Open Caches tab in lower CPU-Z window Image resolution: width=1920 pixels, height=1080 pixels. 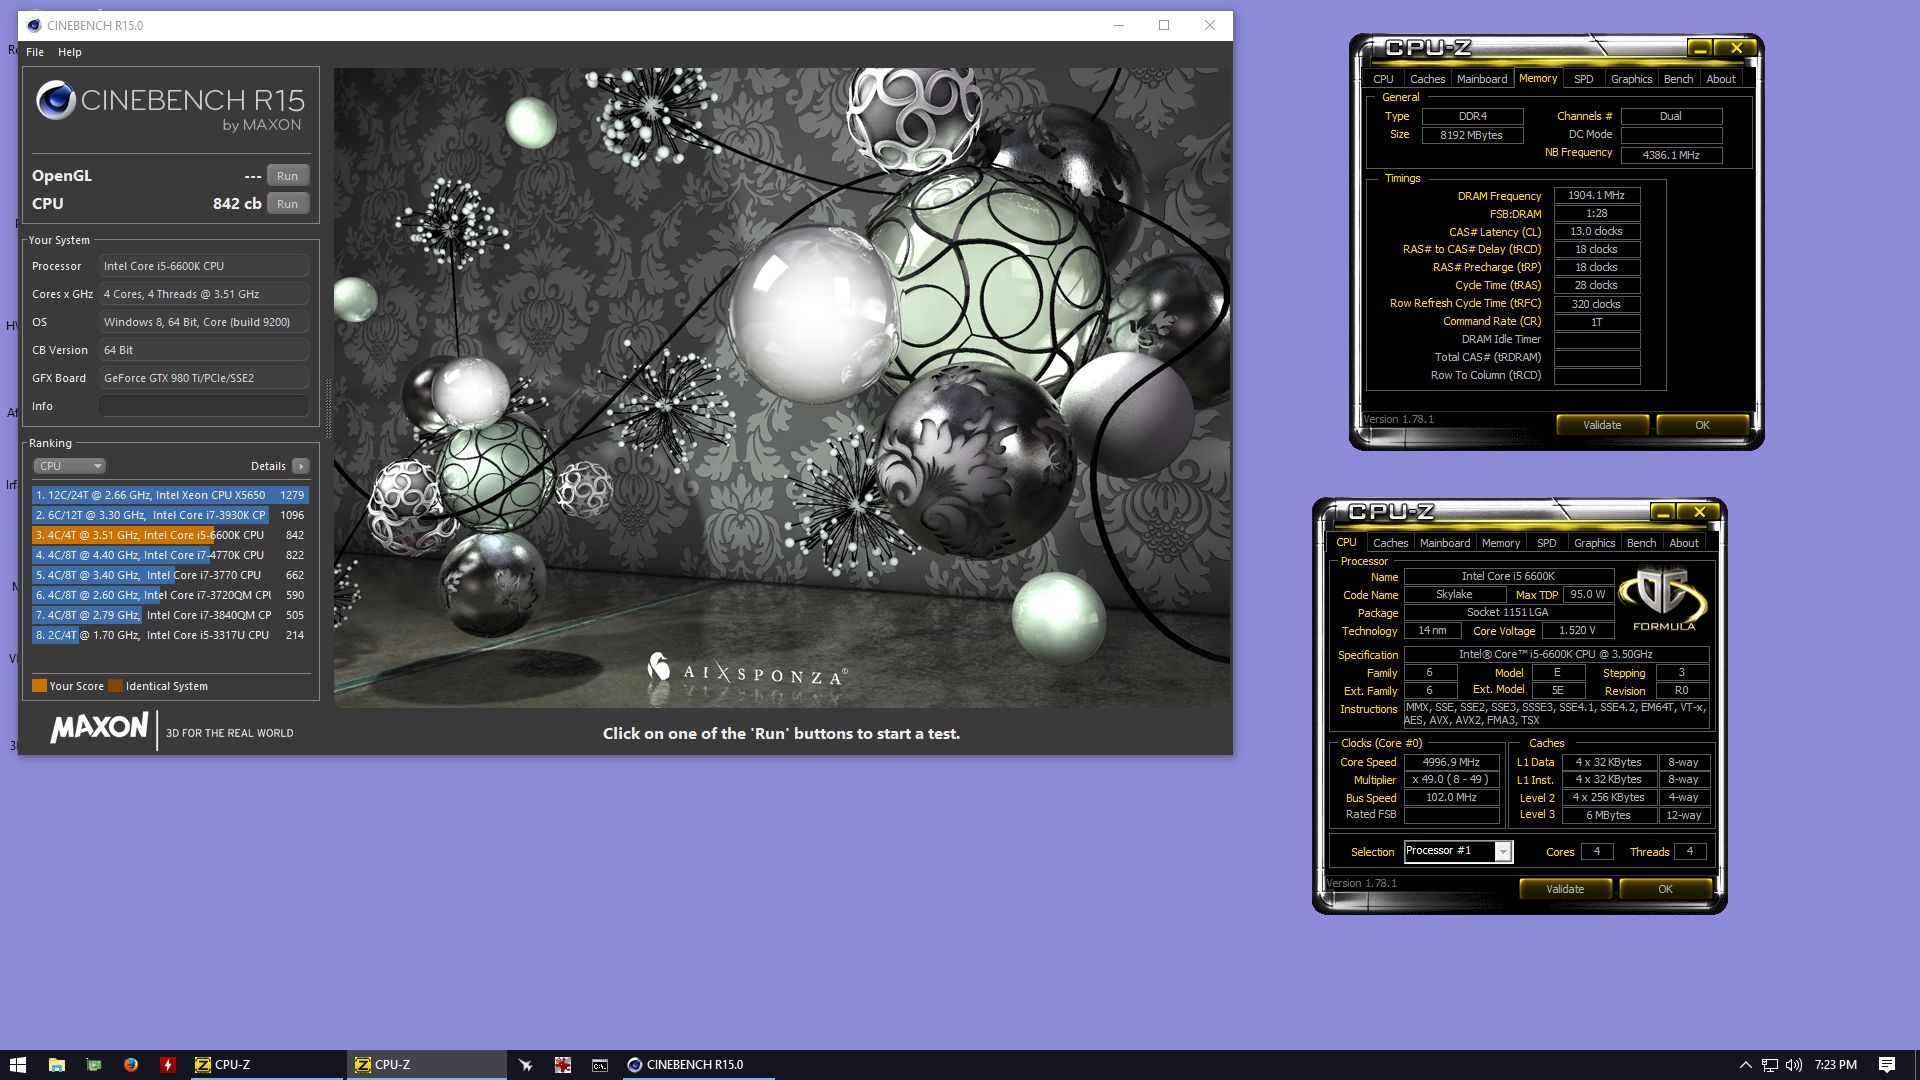click(x=1390, y=543)
